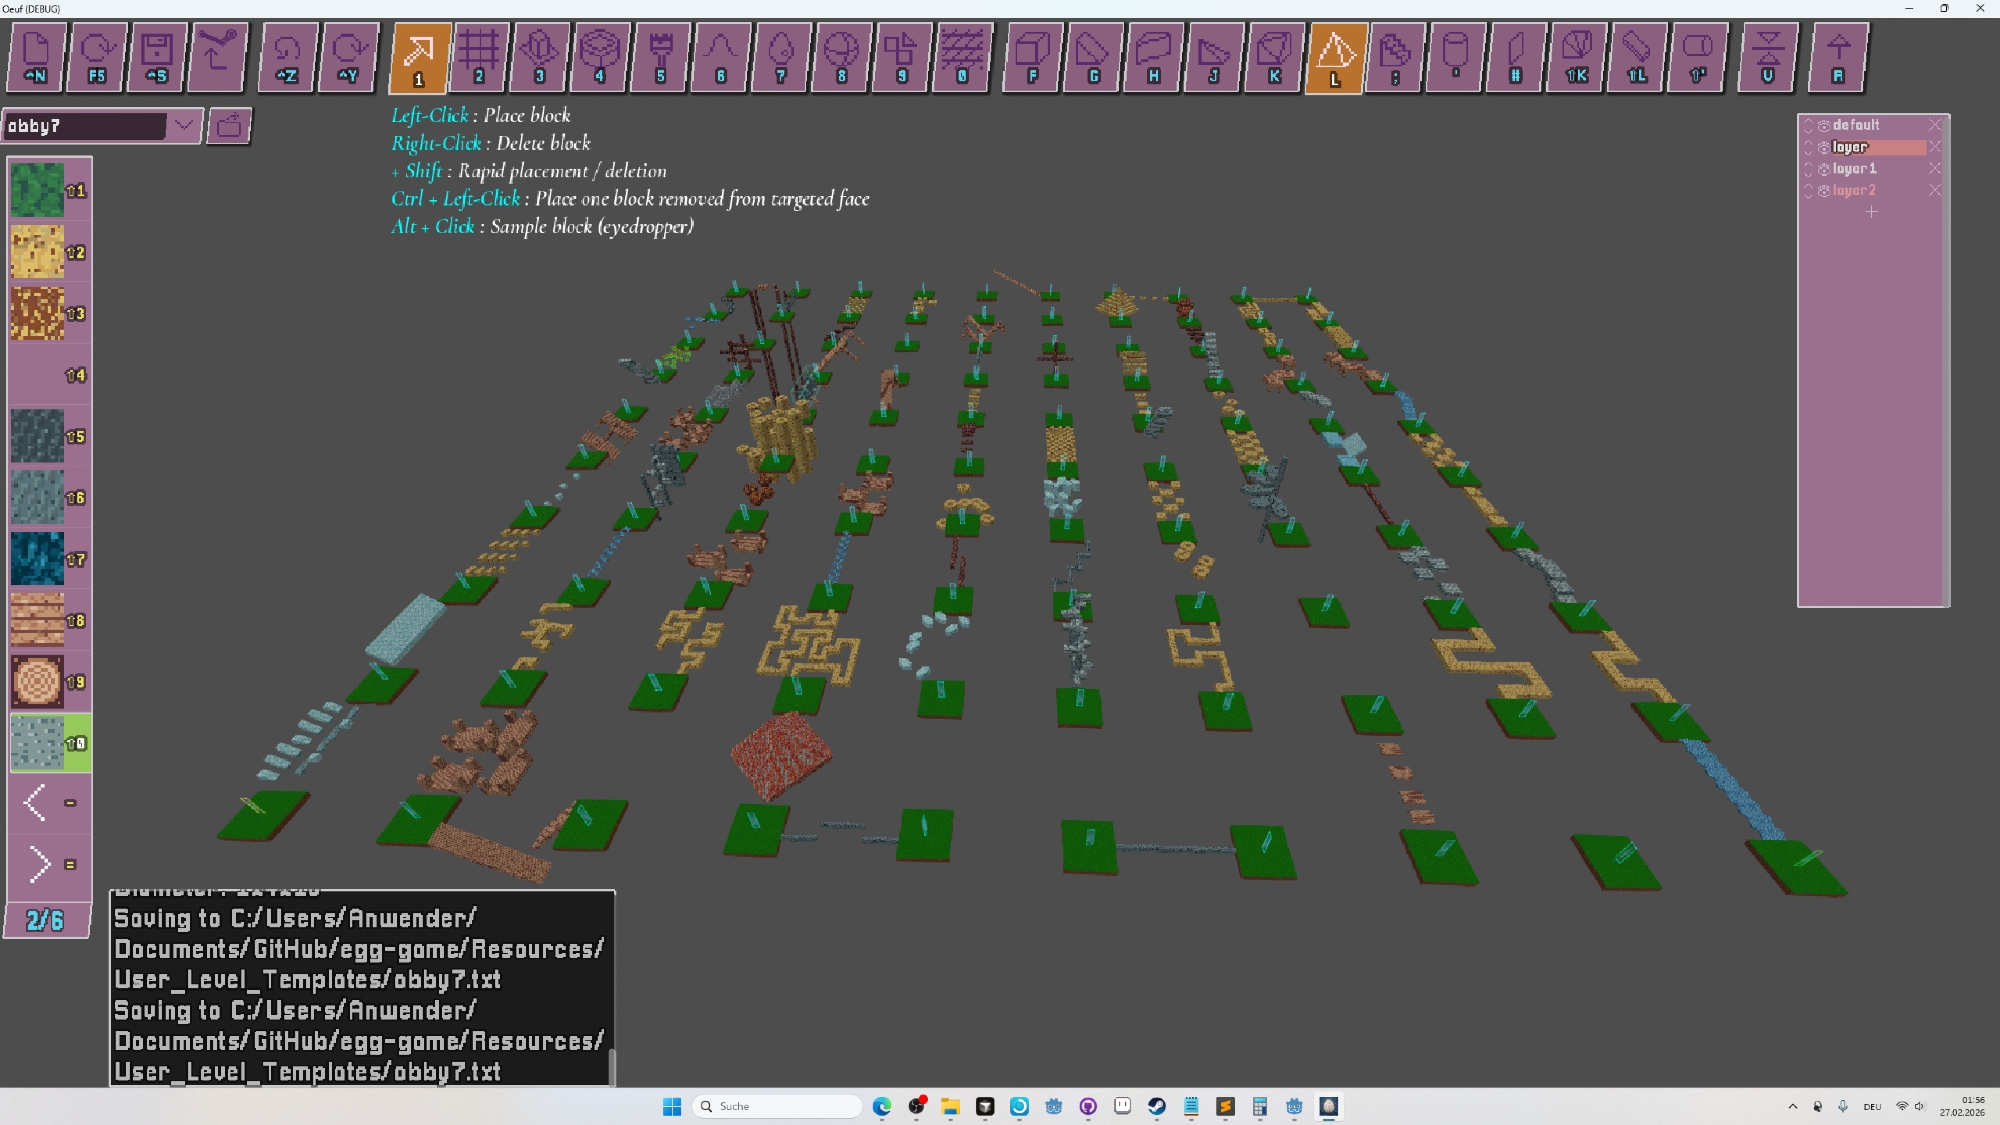The width and height of the screenshot is (2000, 1125).
Task: Toggle visibility eye of default layer
Action: point(1824,126)
